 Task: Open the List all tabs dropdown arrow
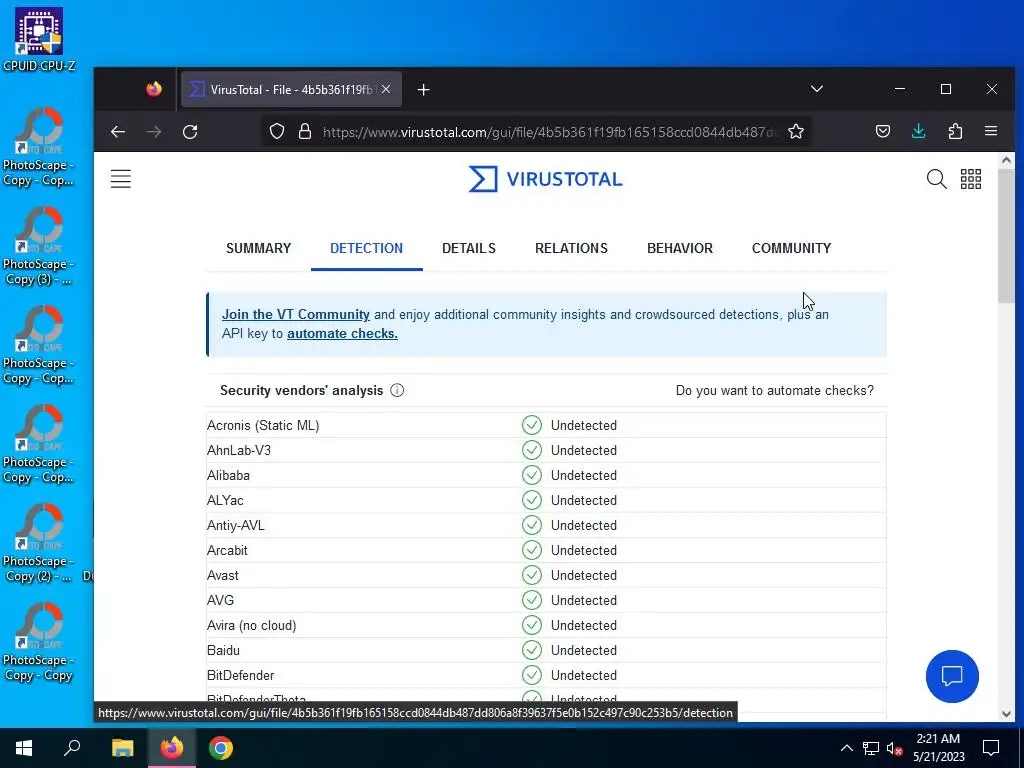click(x=816, y=89)
